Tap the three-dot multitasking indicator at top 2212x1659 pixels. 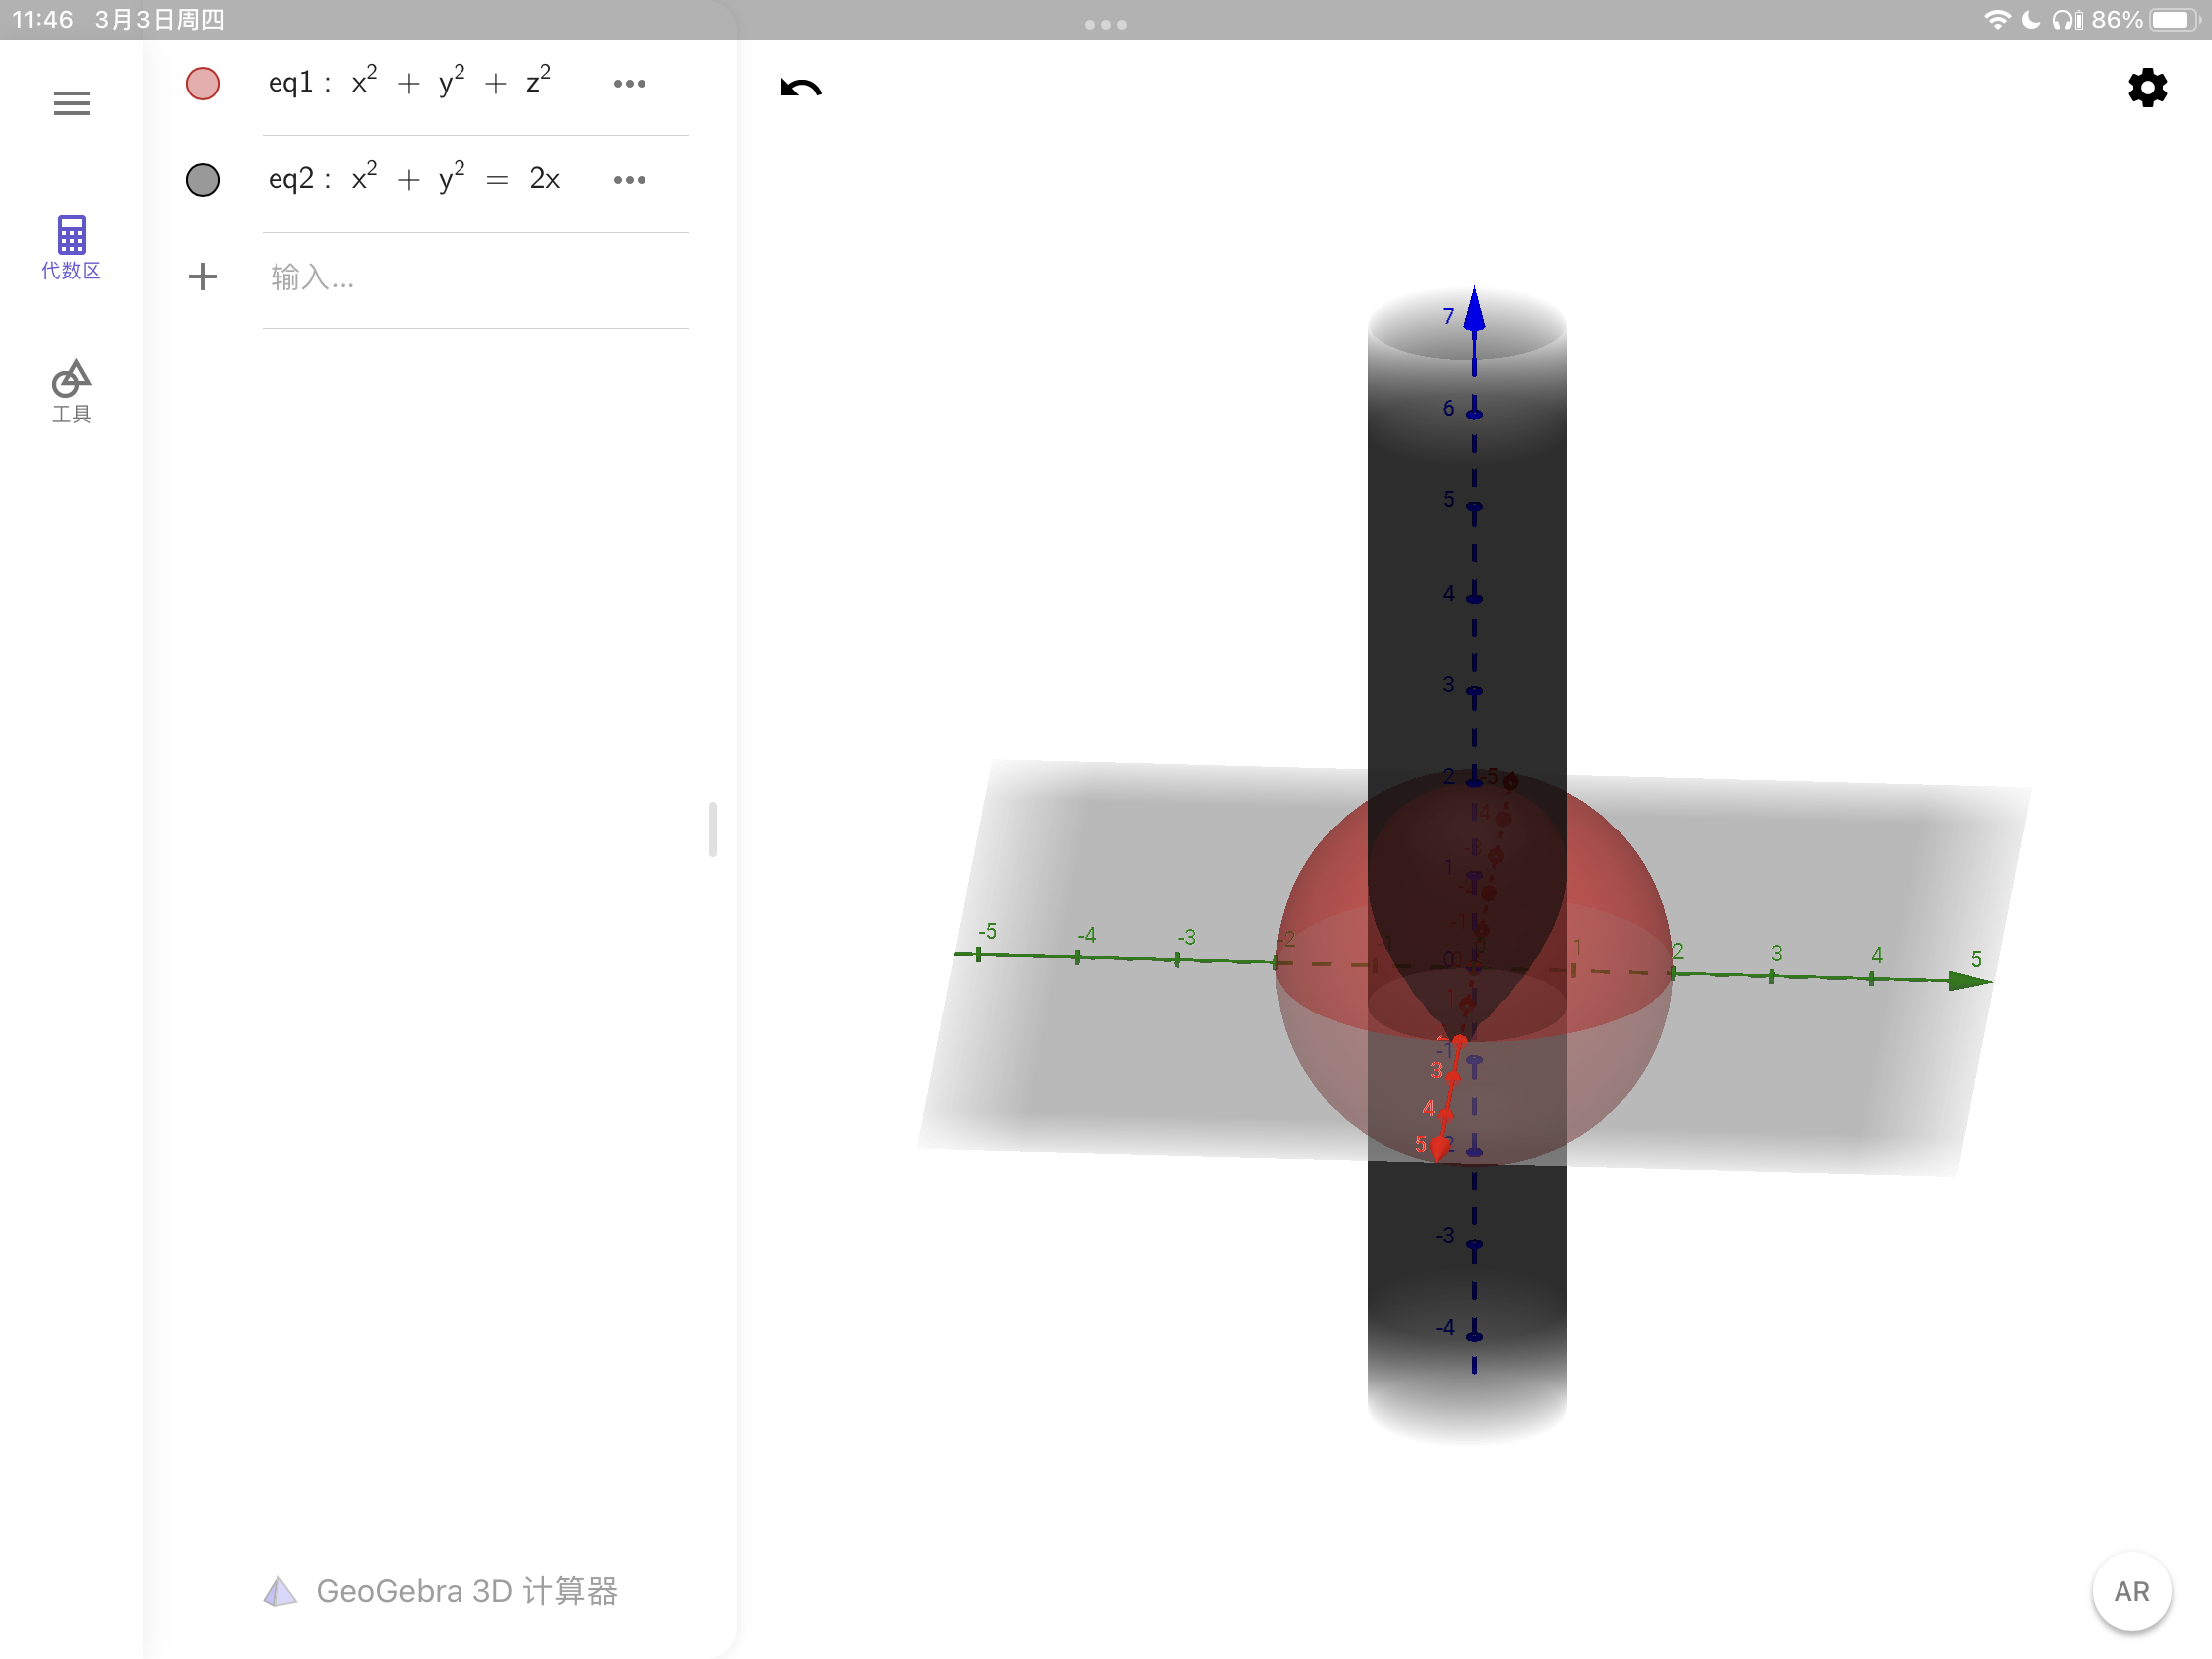pos(1105,24)
